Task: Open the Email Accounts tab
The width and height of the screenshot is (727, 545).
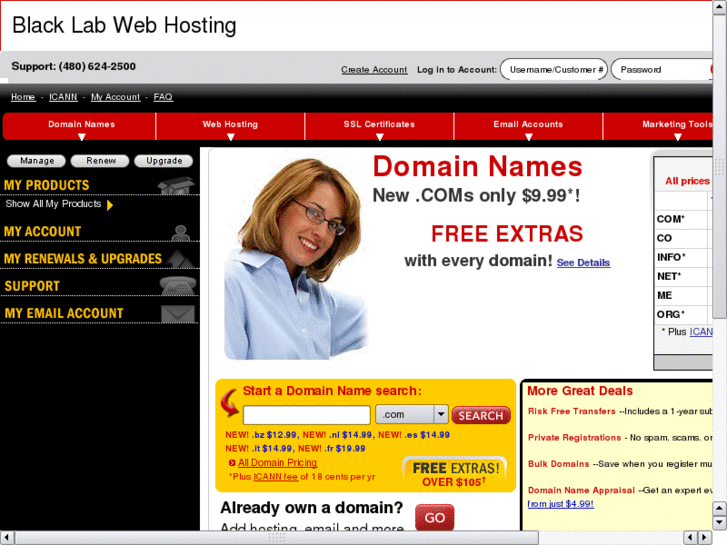Action: [528, 126]
